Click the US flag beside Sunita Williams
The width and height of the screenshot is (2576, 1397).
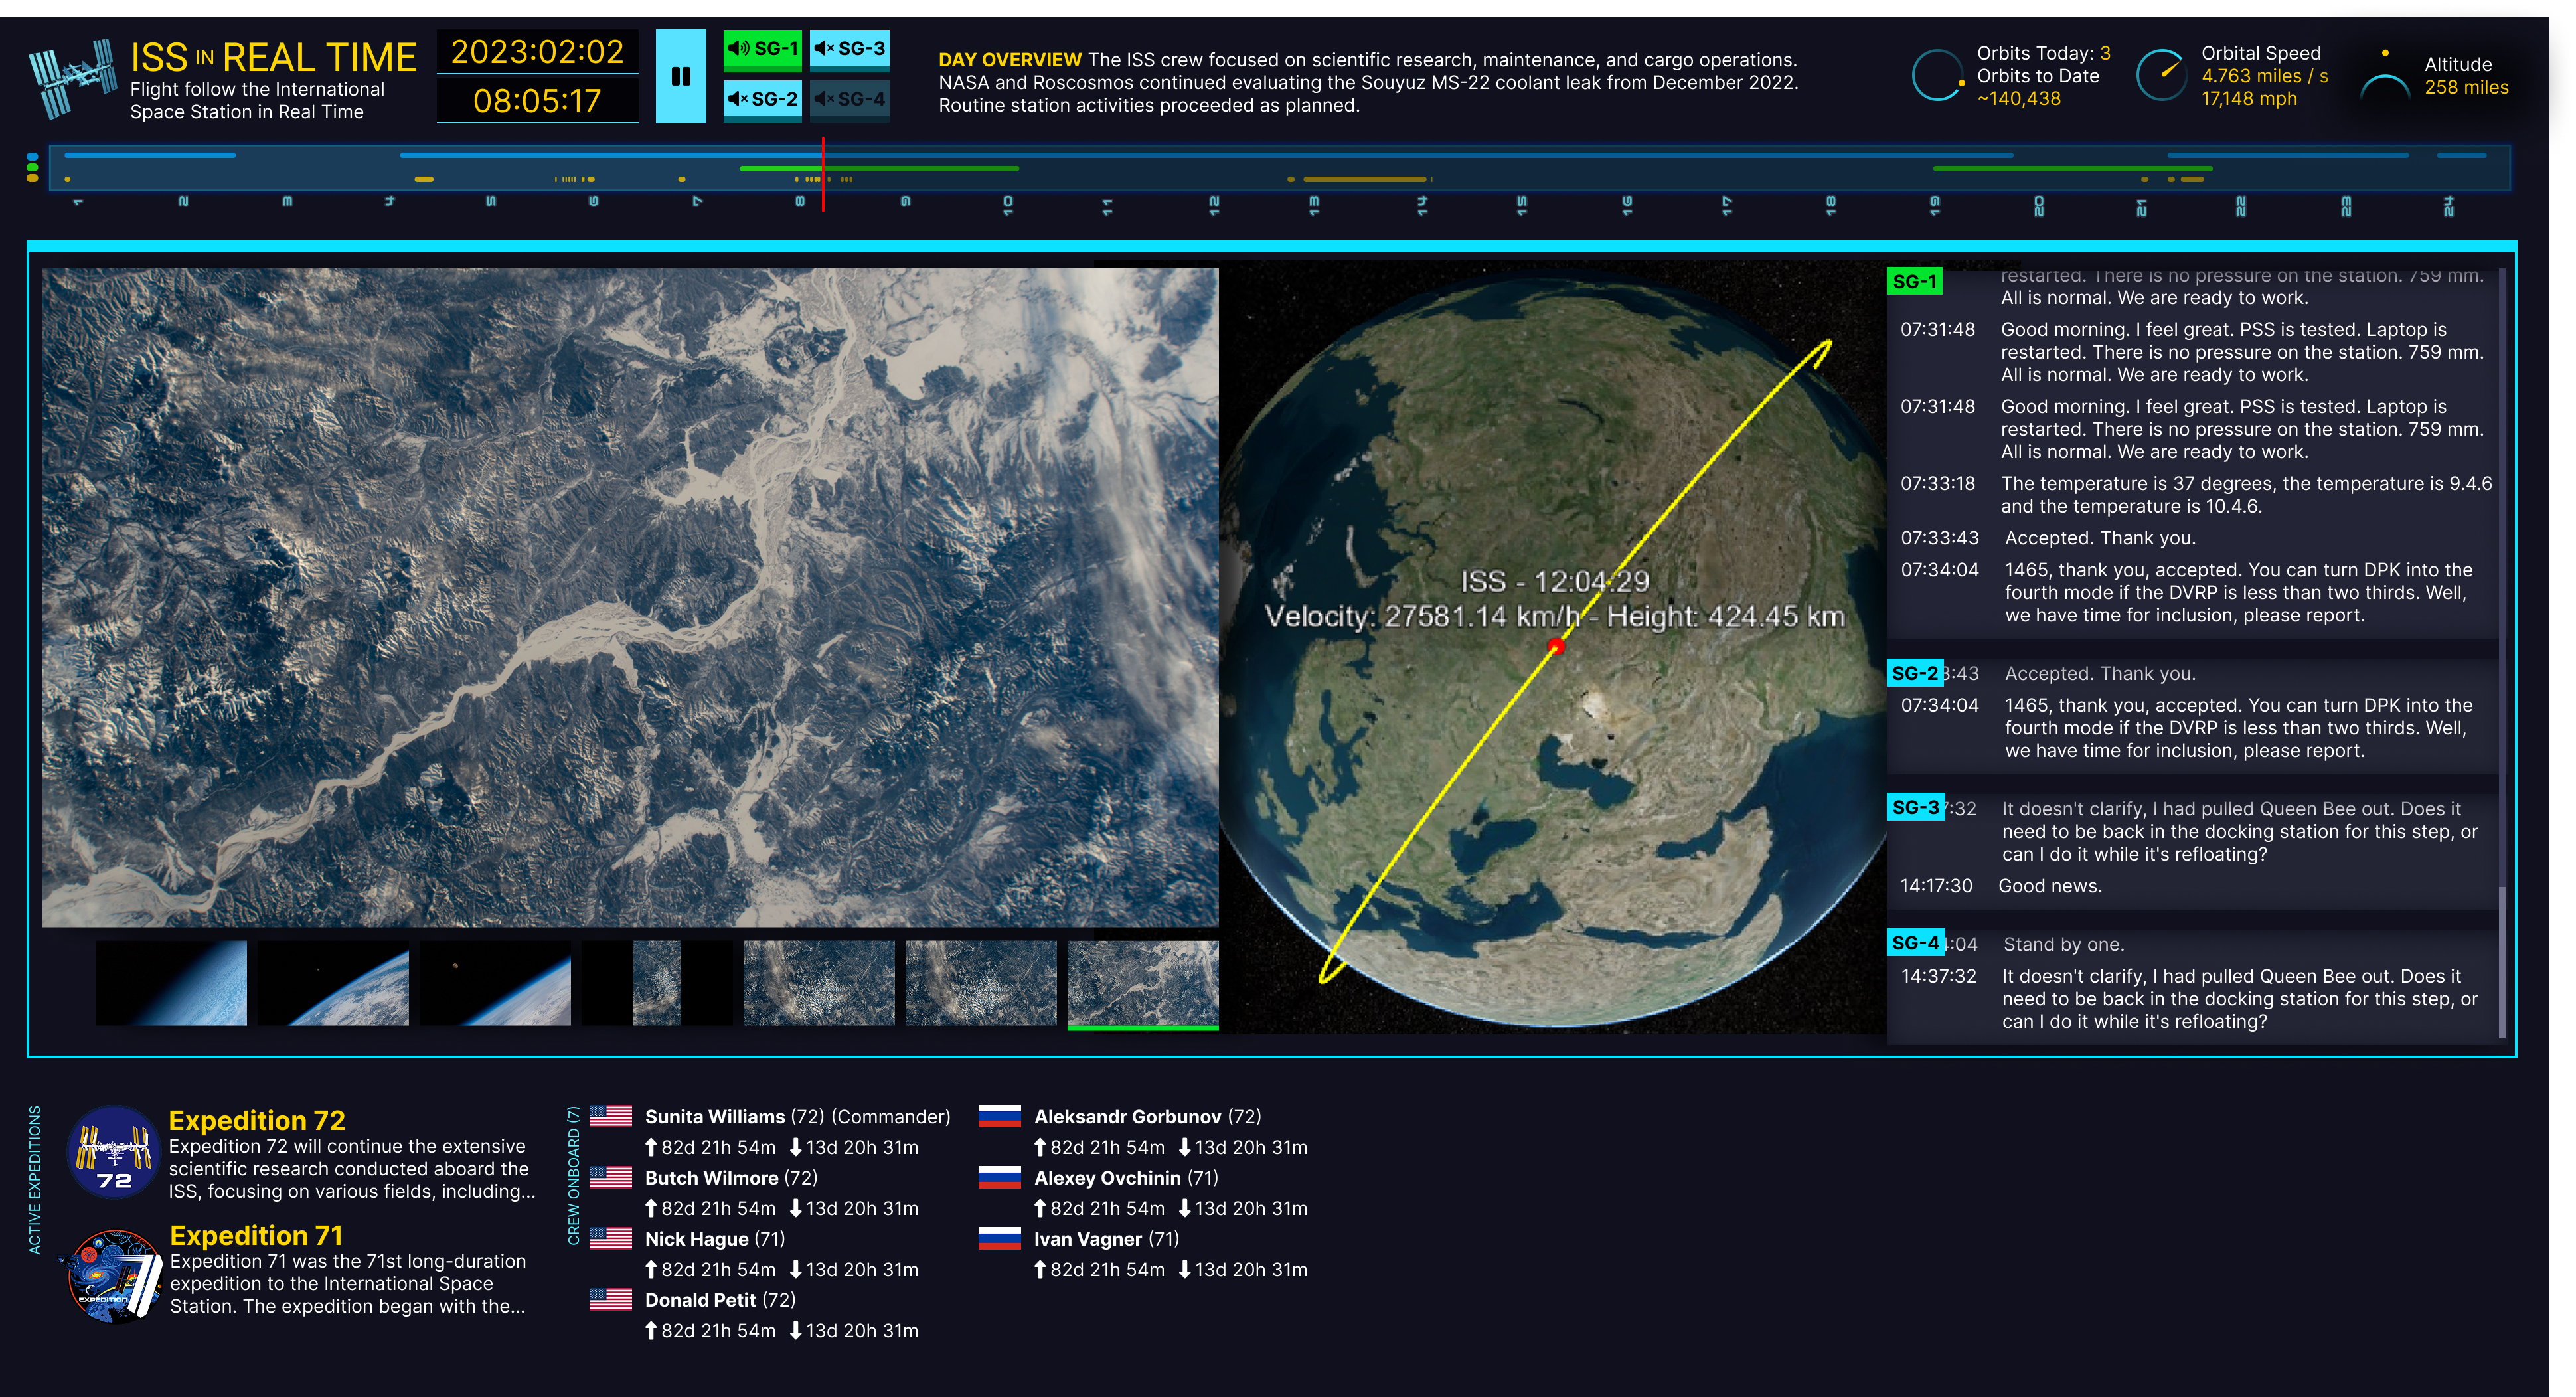tap(610, 1116)
